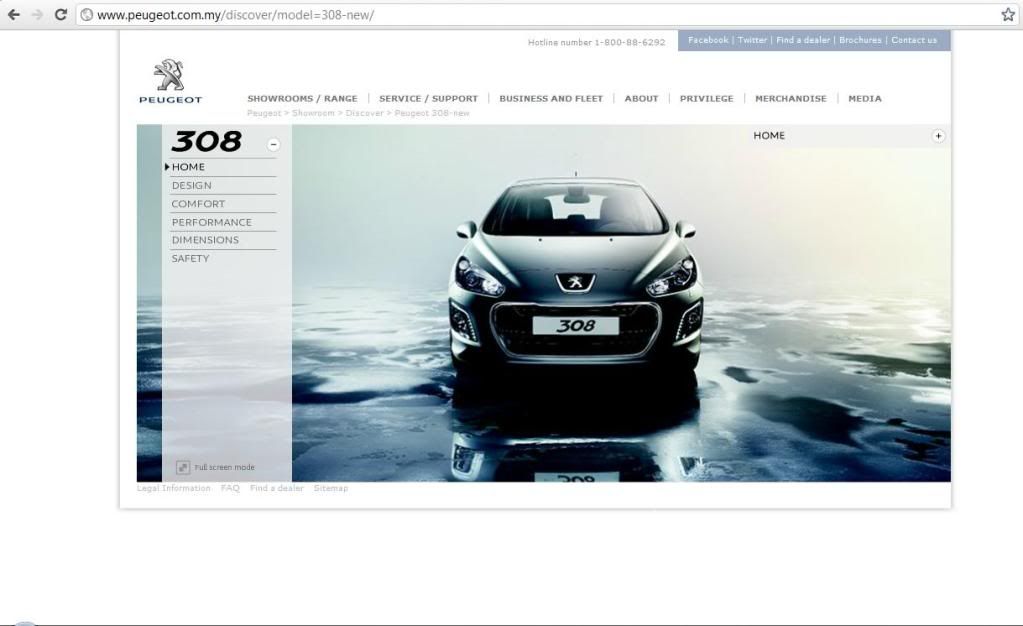1023x626 pixels.
Task: Select Design in the 308 sidebar
Action: pos(192,186)
